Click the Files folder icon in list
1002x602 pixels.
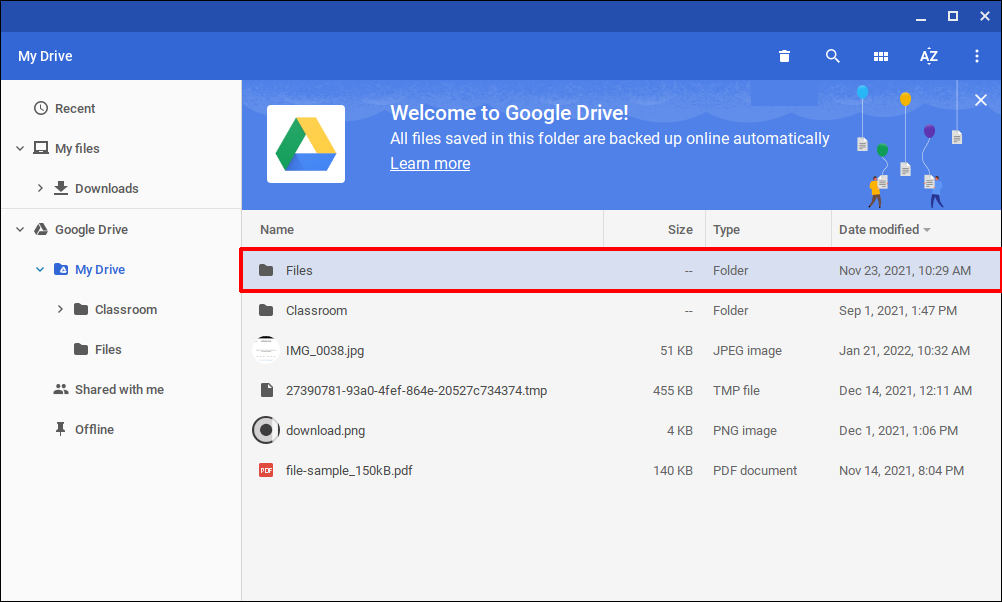266,270
